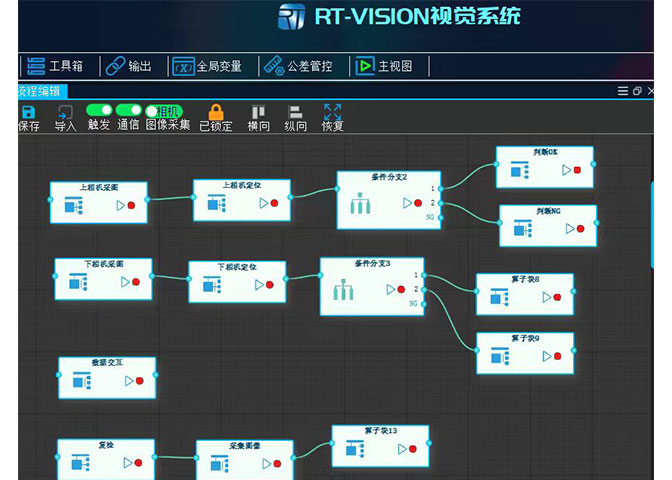The height and width of the screenshot is (480, 672).
Task: Toggle the 图像采集 camera switch
Action: pyautogui.click(x=165, y=111)
